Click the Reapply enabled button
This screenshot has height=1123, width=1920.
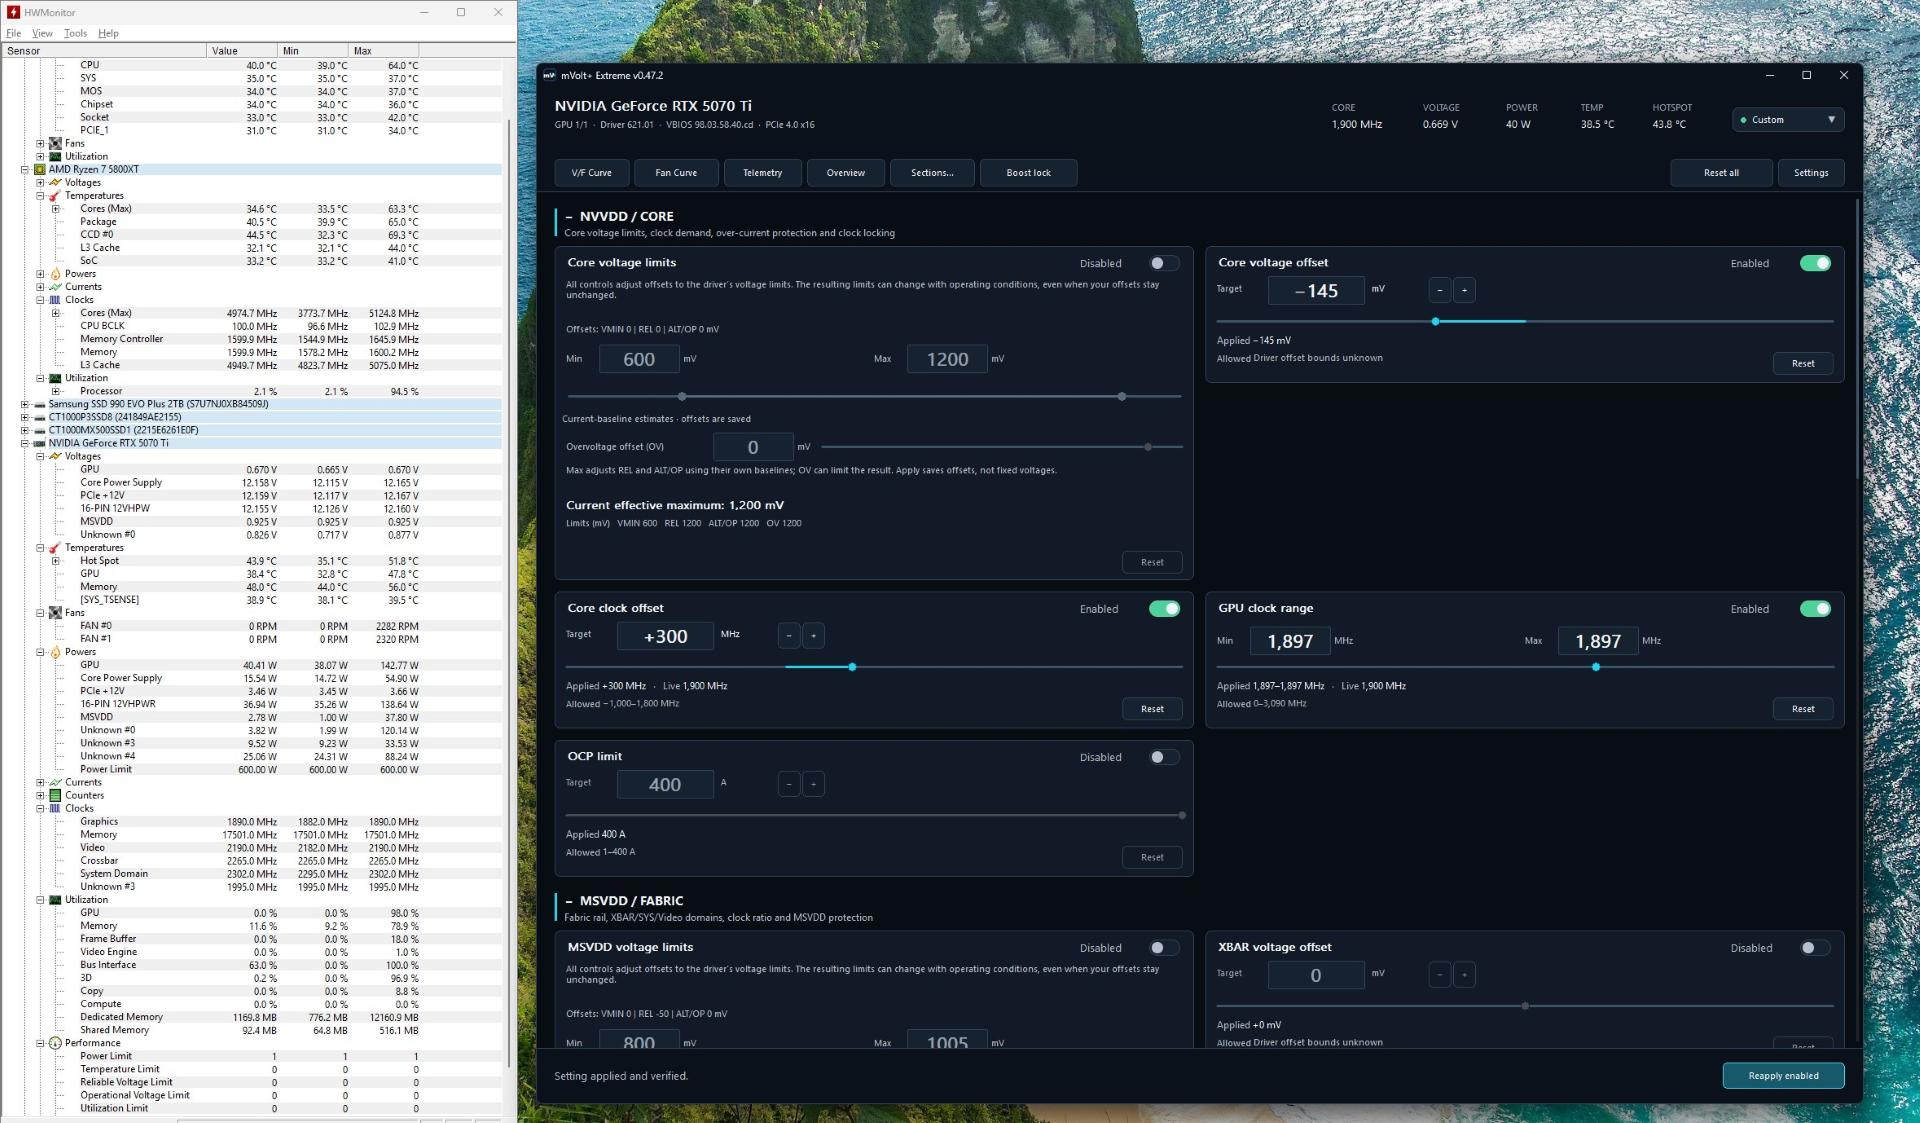[x=1783, y=1076]
